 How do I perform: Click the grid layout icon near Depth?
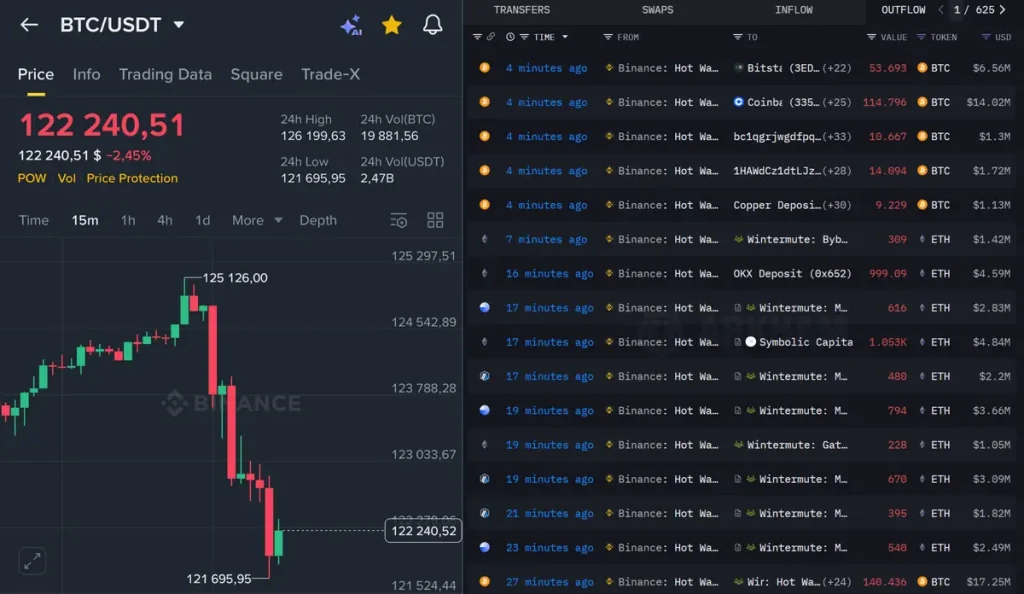(x=435, y=219)
